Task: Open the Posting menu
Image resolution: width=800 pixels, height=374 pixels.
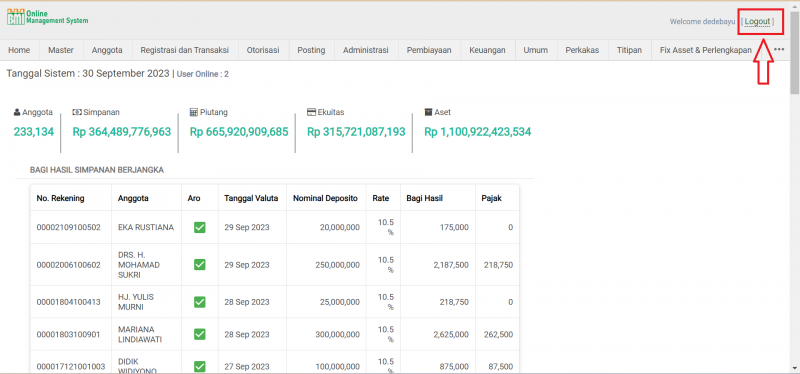Action: [x=311, y=50]
